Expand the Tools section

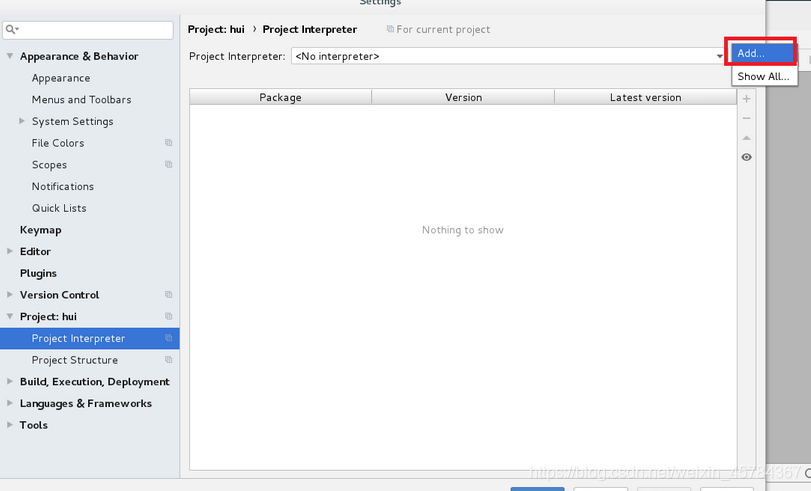(x=10, y=425)
